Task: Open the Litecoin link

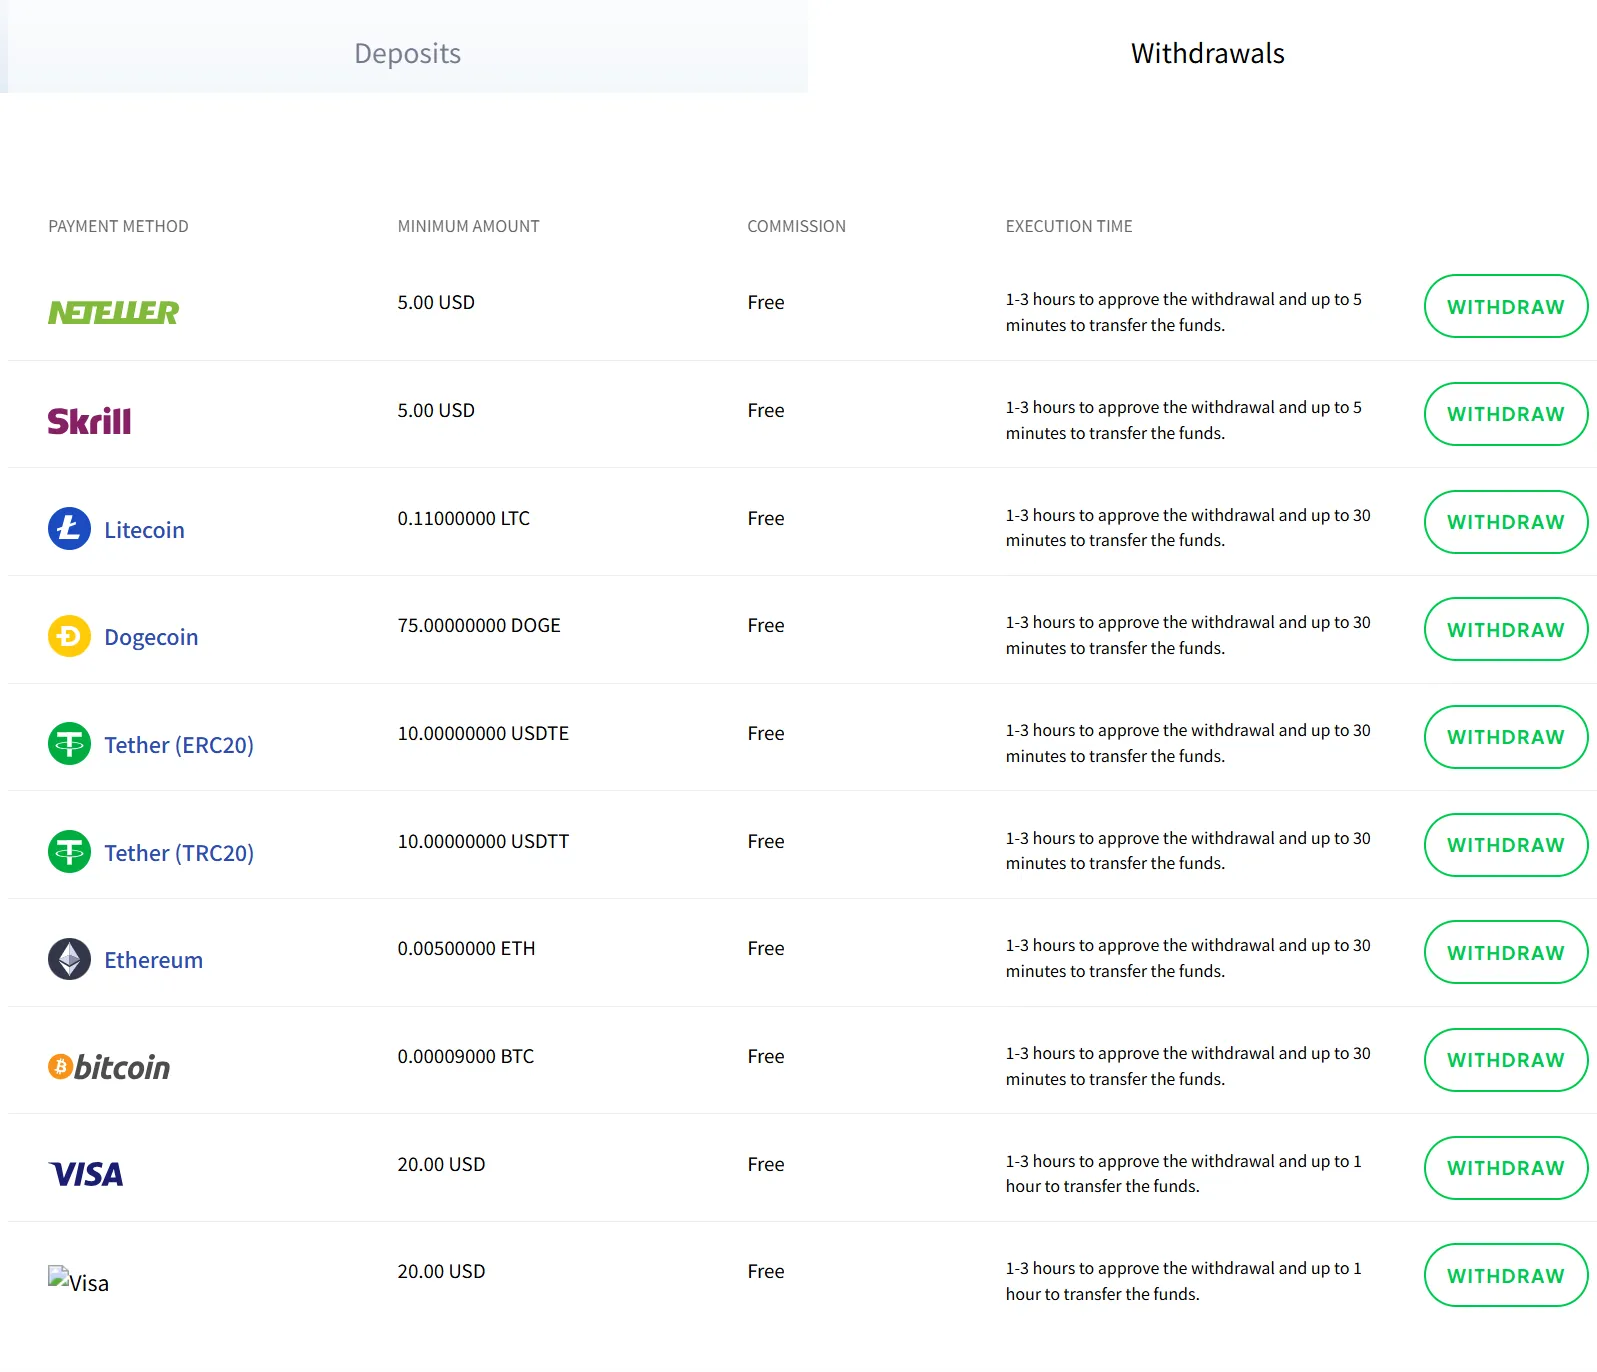Action: 144,530
